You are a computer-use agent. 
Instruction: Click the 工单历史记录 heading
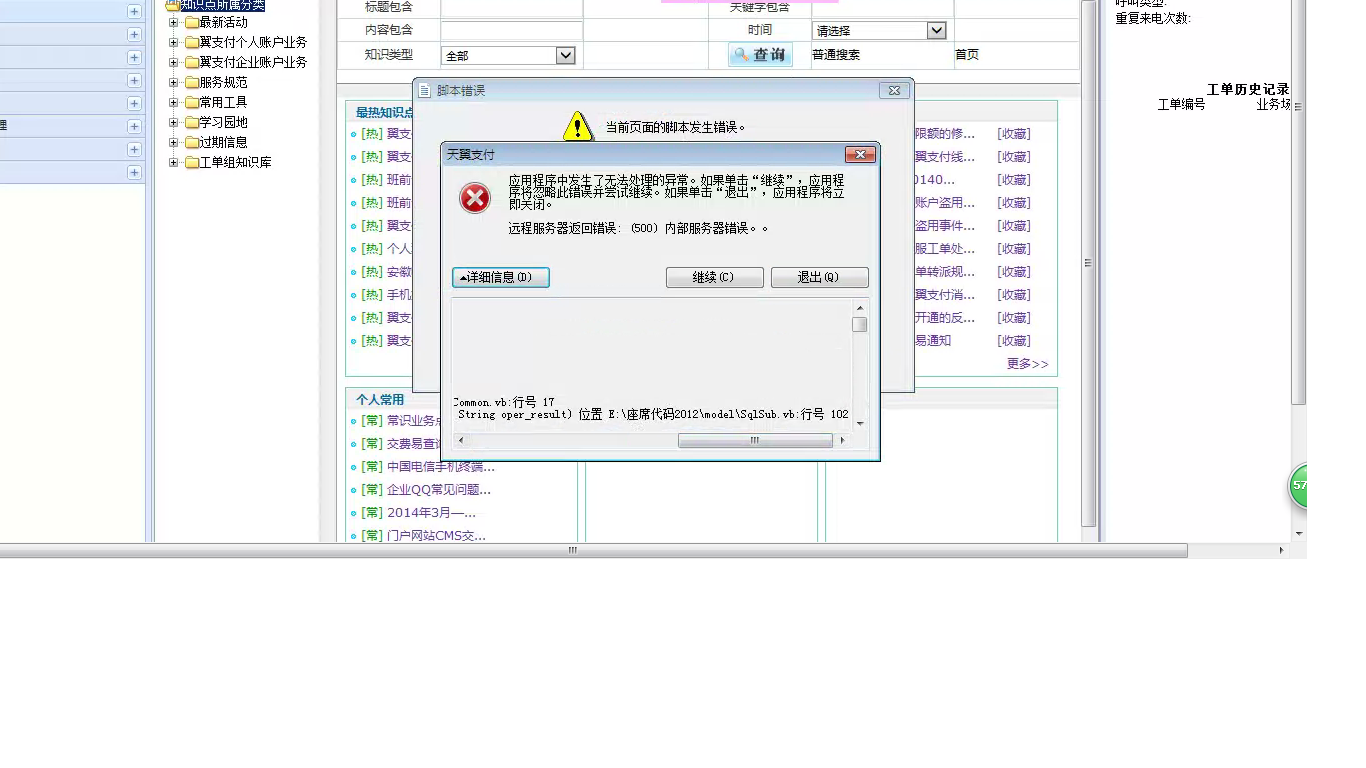pyautogui.click(x=1248, y=89)
